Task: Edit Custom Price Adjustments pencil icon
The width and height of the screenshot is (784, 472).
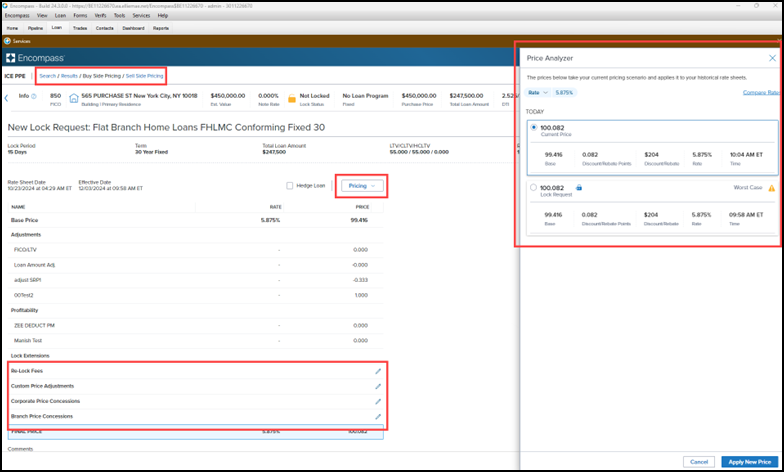Action: [x=378, y=386]
